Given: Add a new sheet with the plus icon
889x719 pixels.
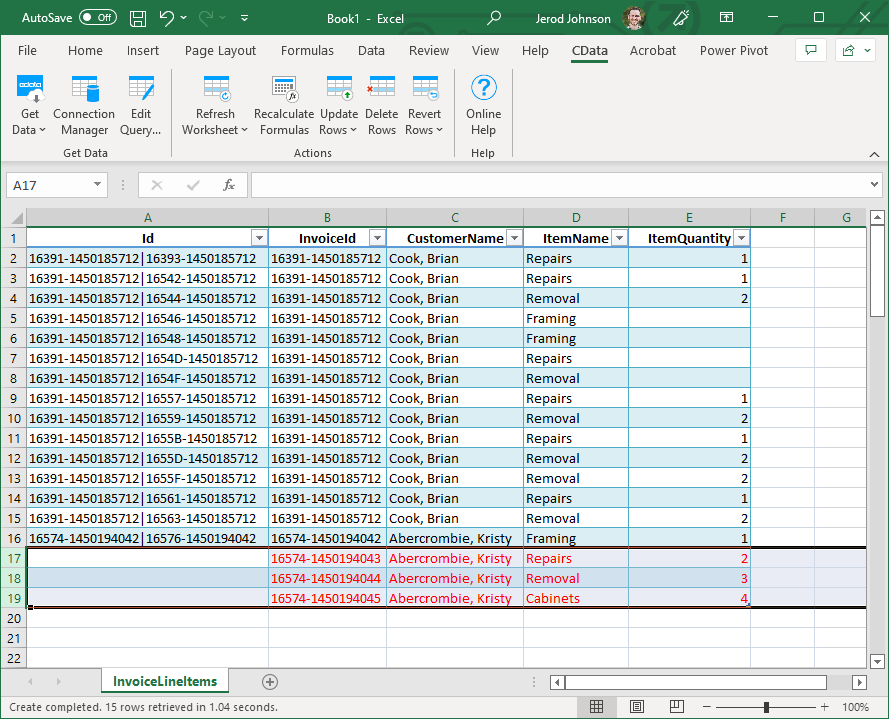Looking at the screenshot, I should click(270, 682).
